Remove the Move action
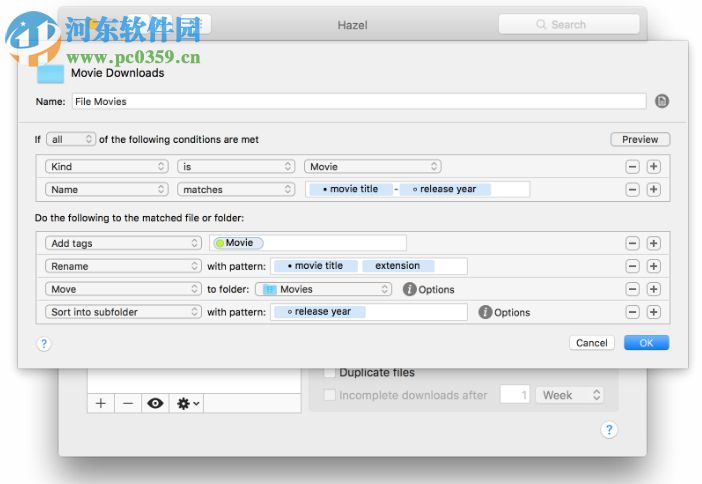Screen dimensions: 702x484 click(632, 289)
